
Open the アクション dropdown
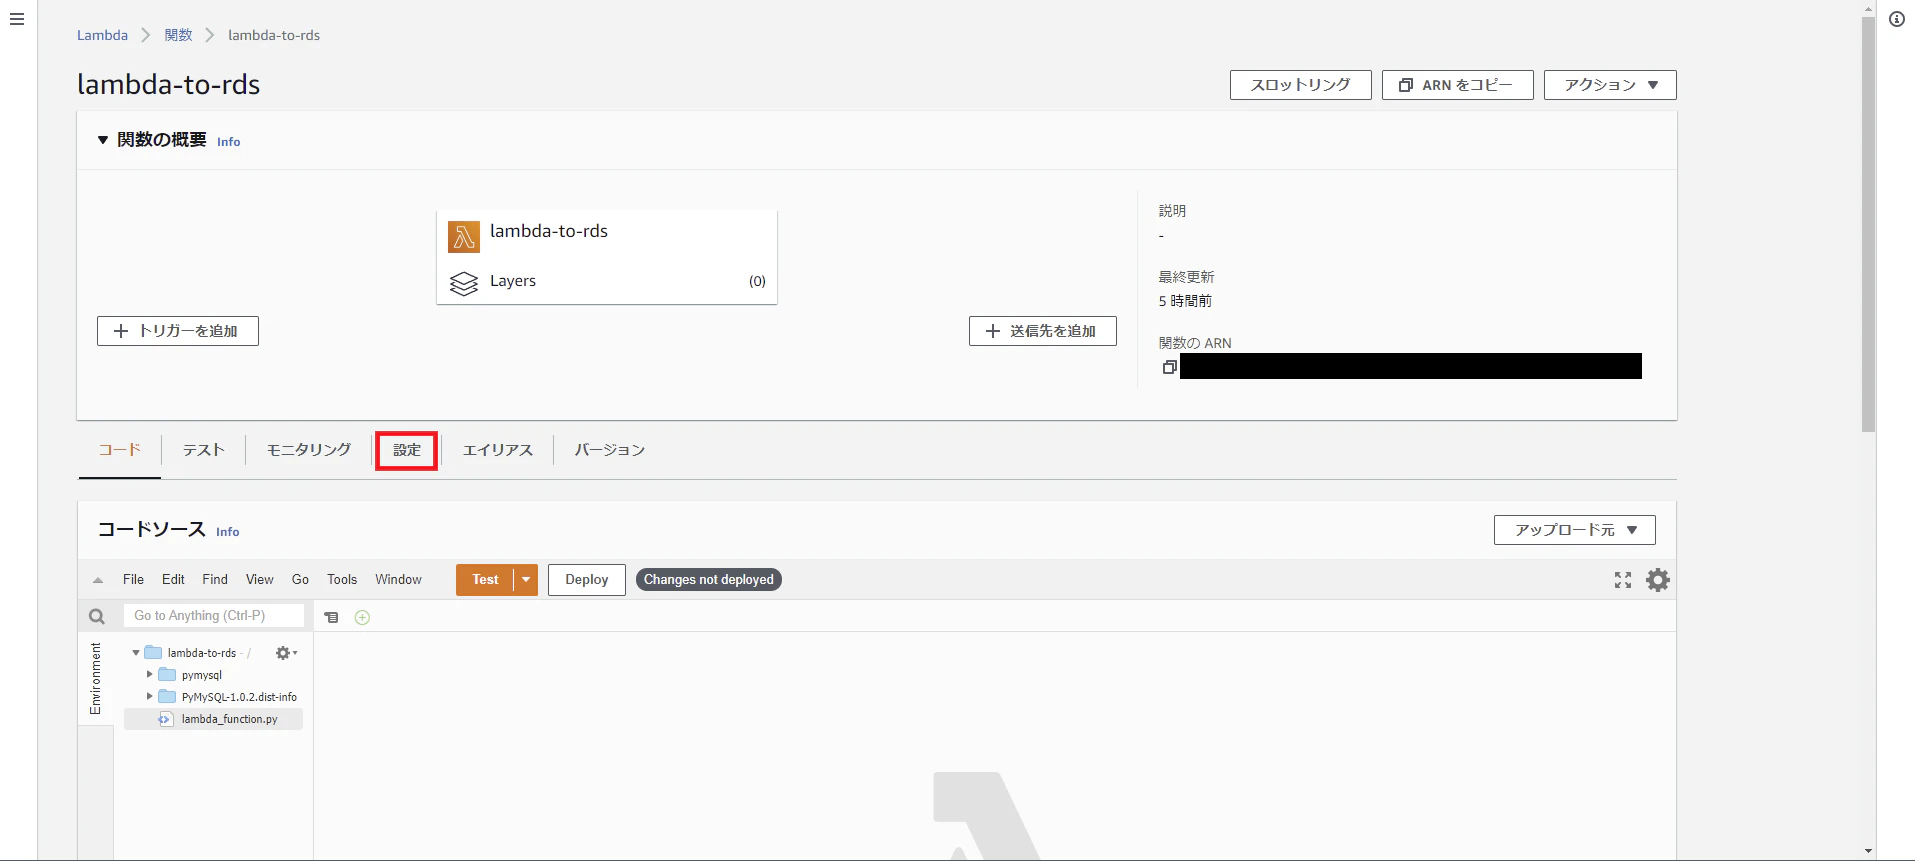click(x=1610, y=85)
